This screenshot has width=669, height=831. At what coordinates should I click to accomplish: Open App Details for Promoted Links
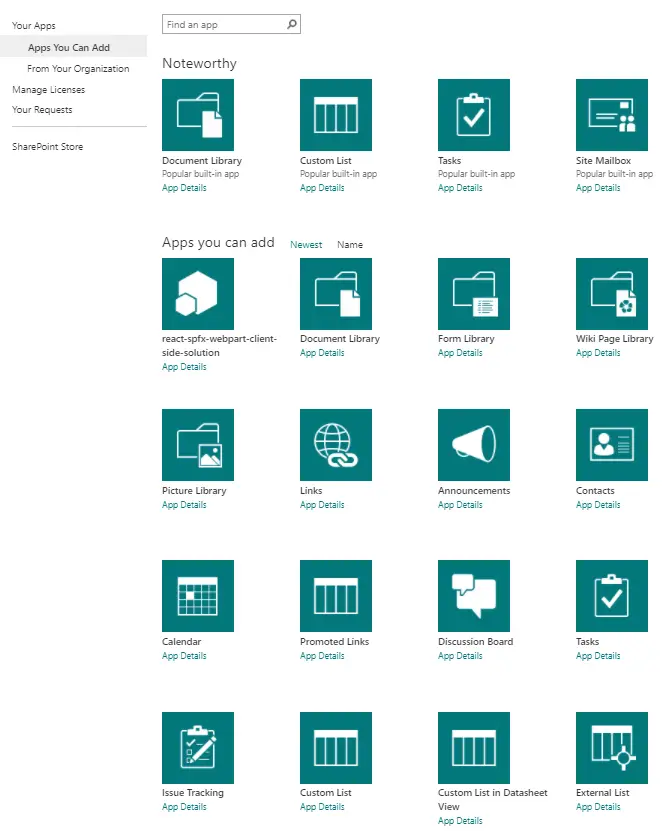click(322, 656)
